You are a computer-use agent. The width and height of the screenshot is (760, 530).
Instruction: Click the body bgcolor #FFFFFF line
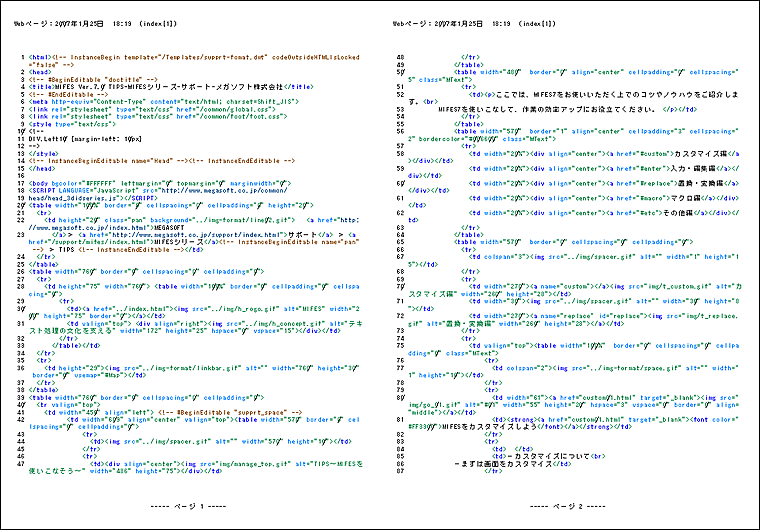click(x=160, y=182)
